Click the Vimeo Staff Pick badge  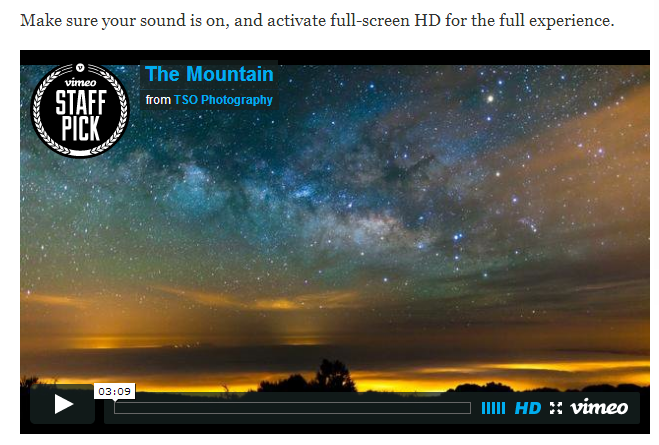click(x=80, y=111)
